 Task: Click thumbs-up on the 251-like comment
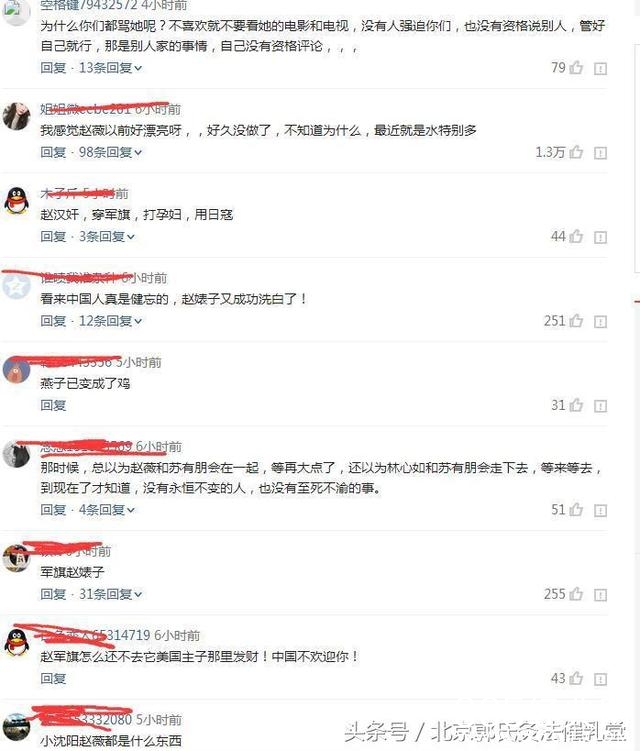[576, 320]
